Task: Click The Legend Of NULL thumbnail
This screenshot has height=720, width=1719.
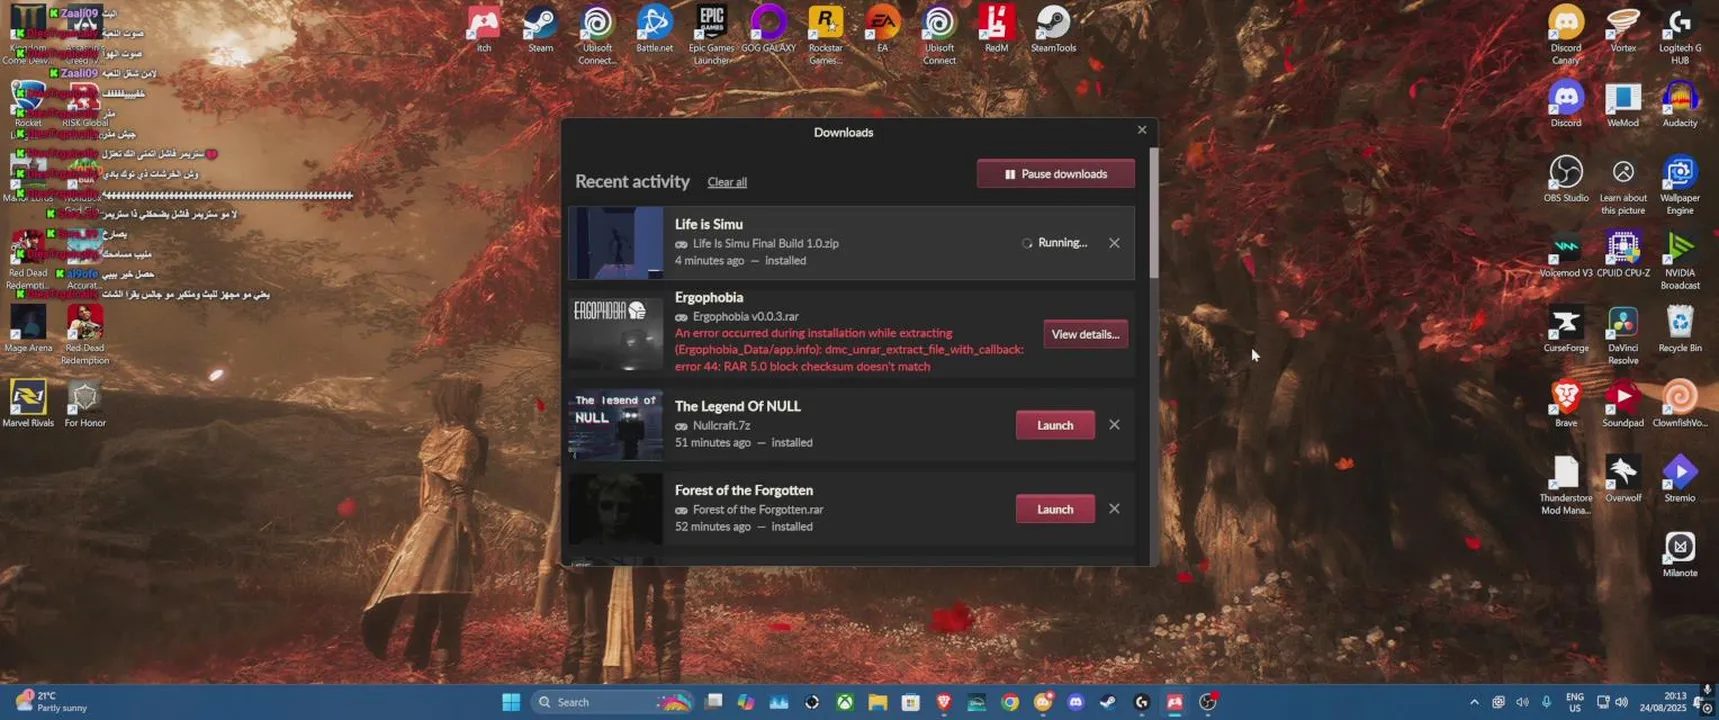Action: (616, 425)
